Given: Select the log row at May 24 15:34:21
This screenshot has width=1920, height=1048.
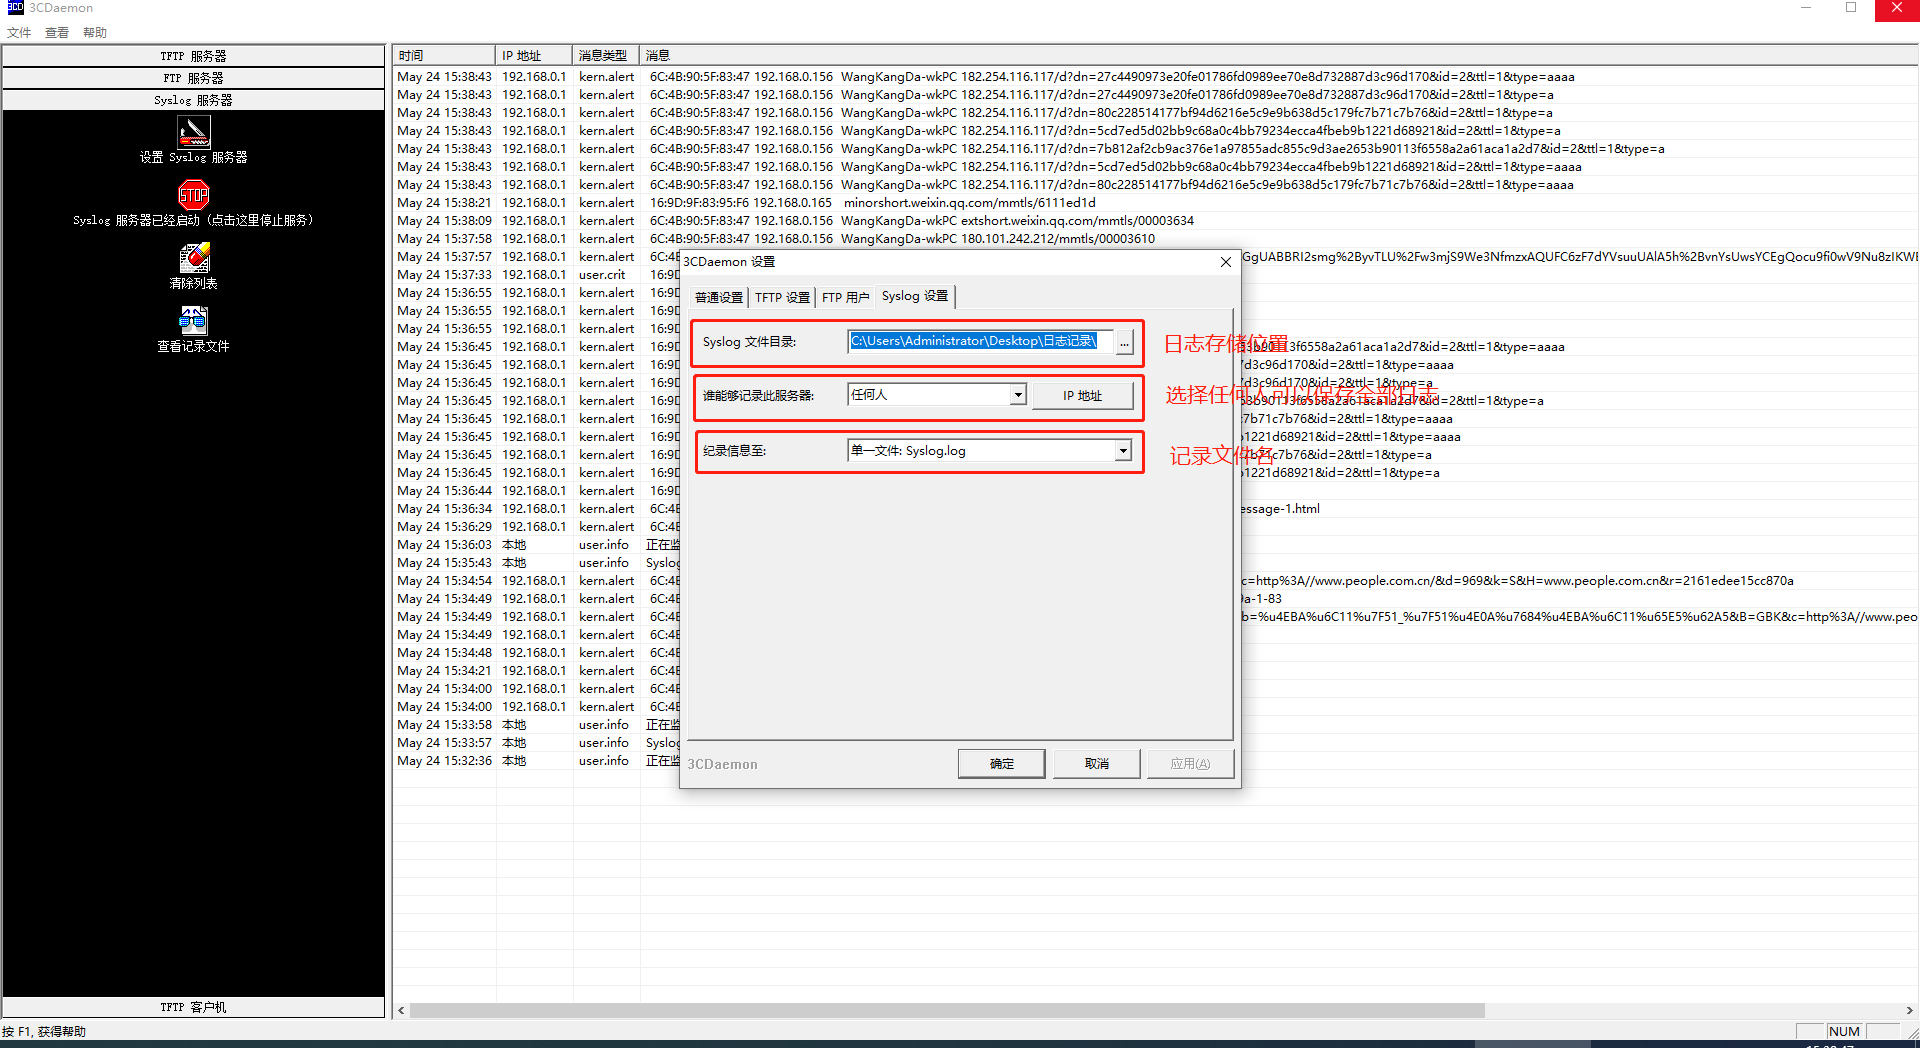Looking at the screenshot, I should point(536,671).
